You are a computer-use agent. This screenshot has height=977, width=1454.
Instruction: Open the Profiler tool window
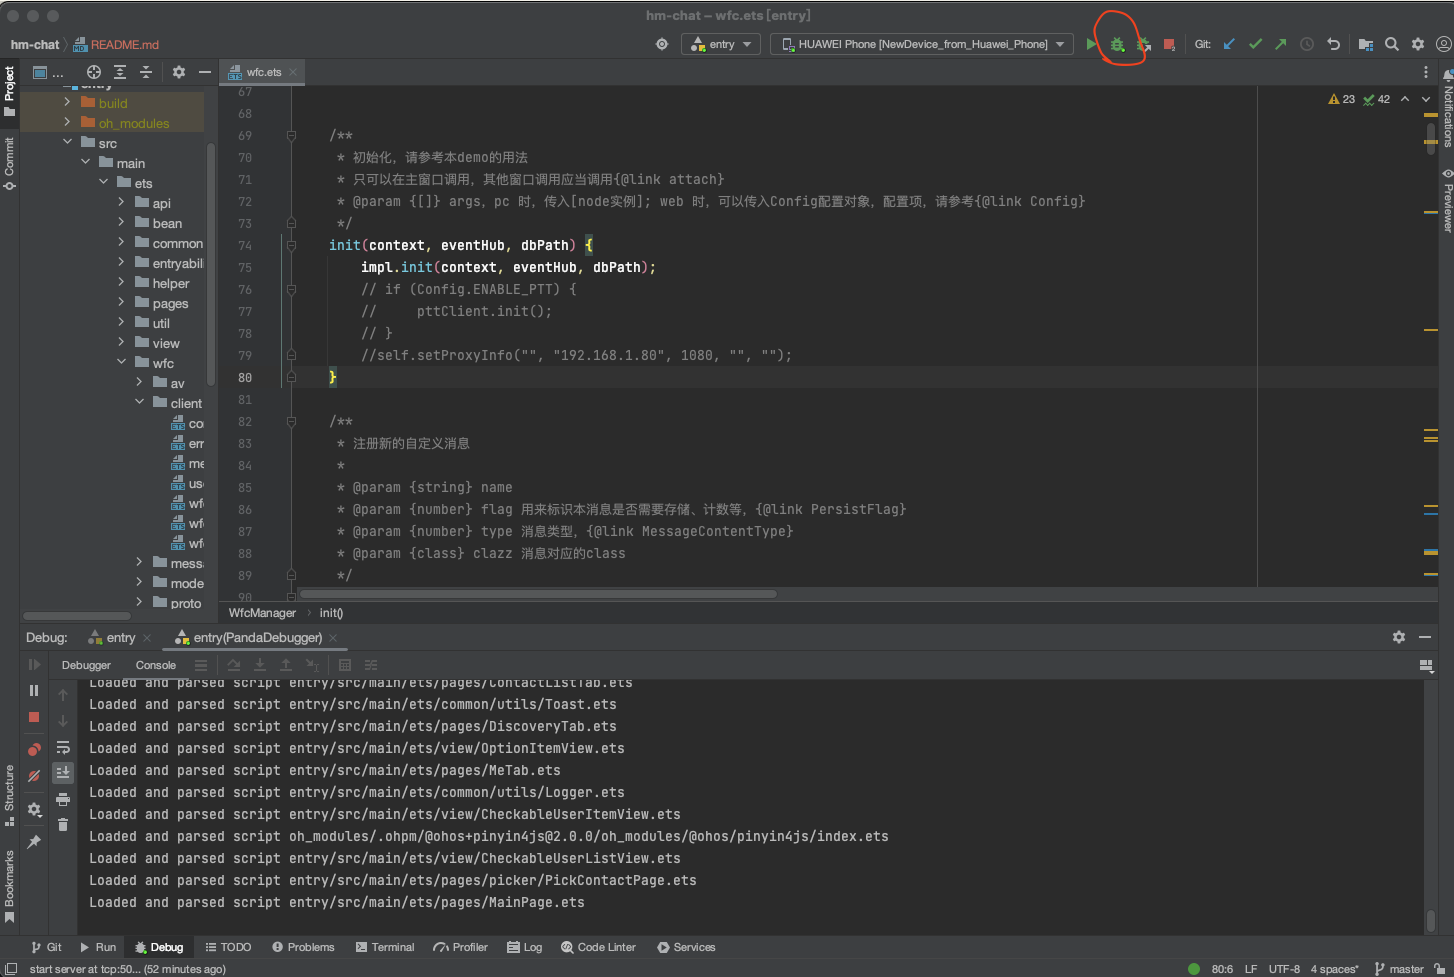[x=461, y=947]
